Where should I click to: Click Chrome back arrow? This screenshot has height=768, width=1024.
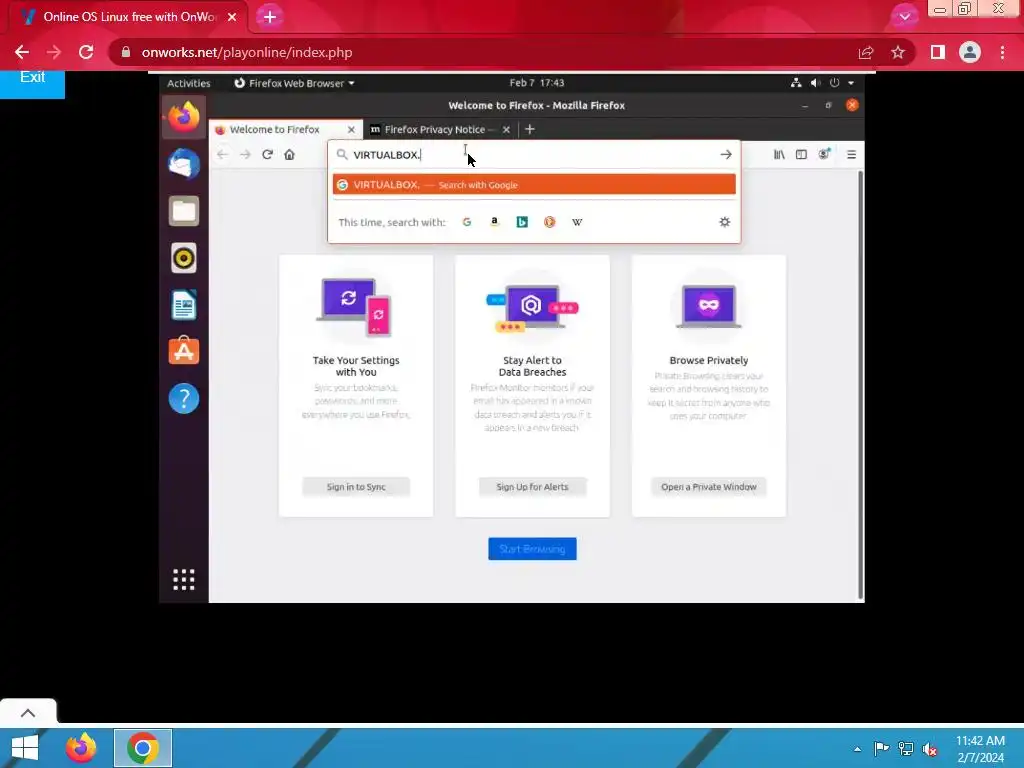pos(22,52)
